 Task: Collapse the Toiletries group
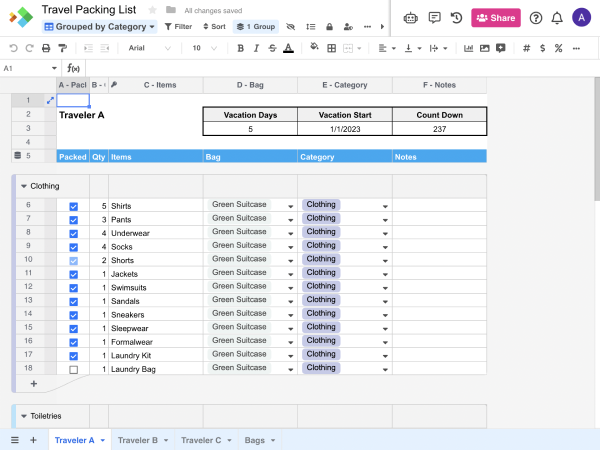point(24,416)
